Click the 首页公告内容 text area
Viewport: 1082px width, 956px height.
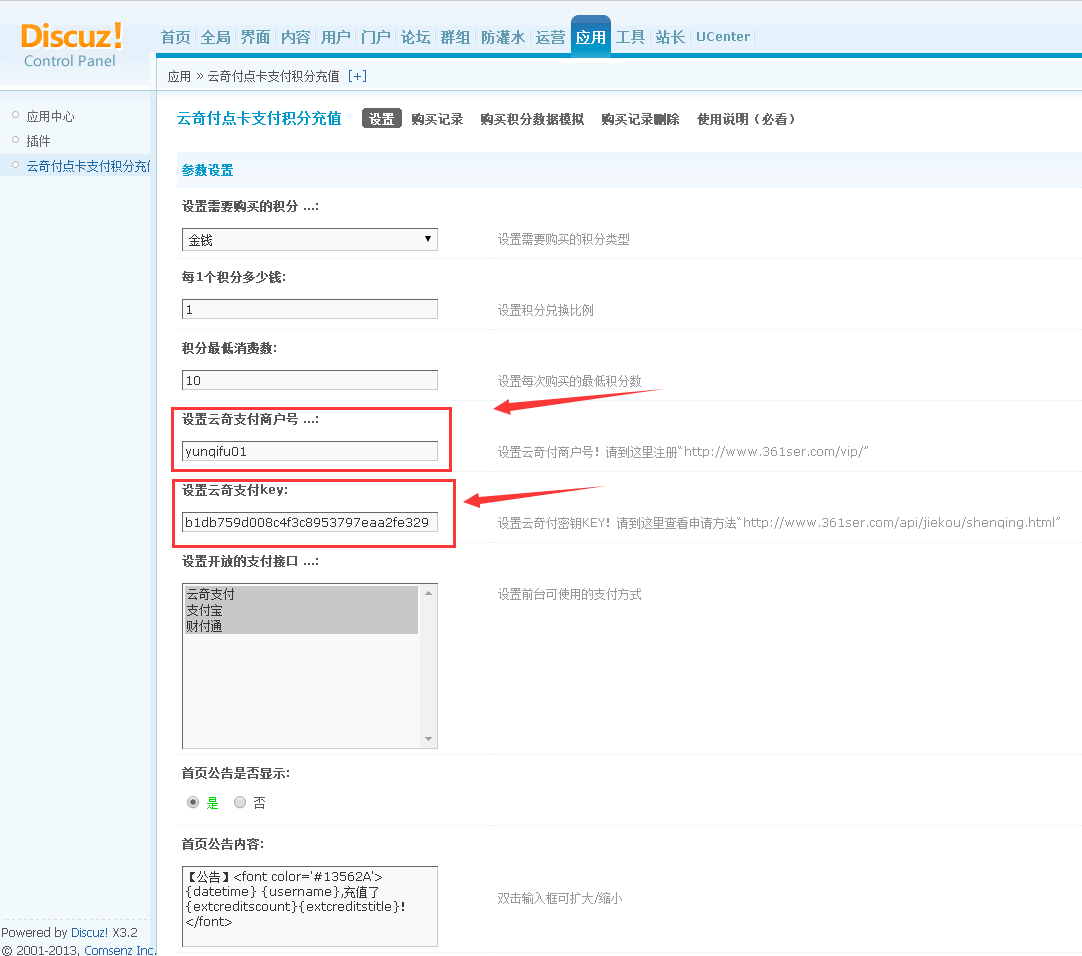coord(310,906)
